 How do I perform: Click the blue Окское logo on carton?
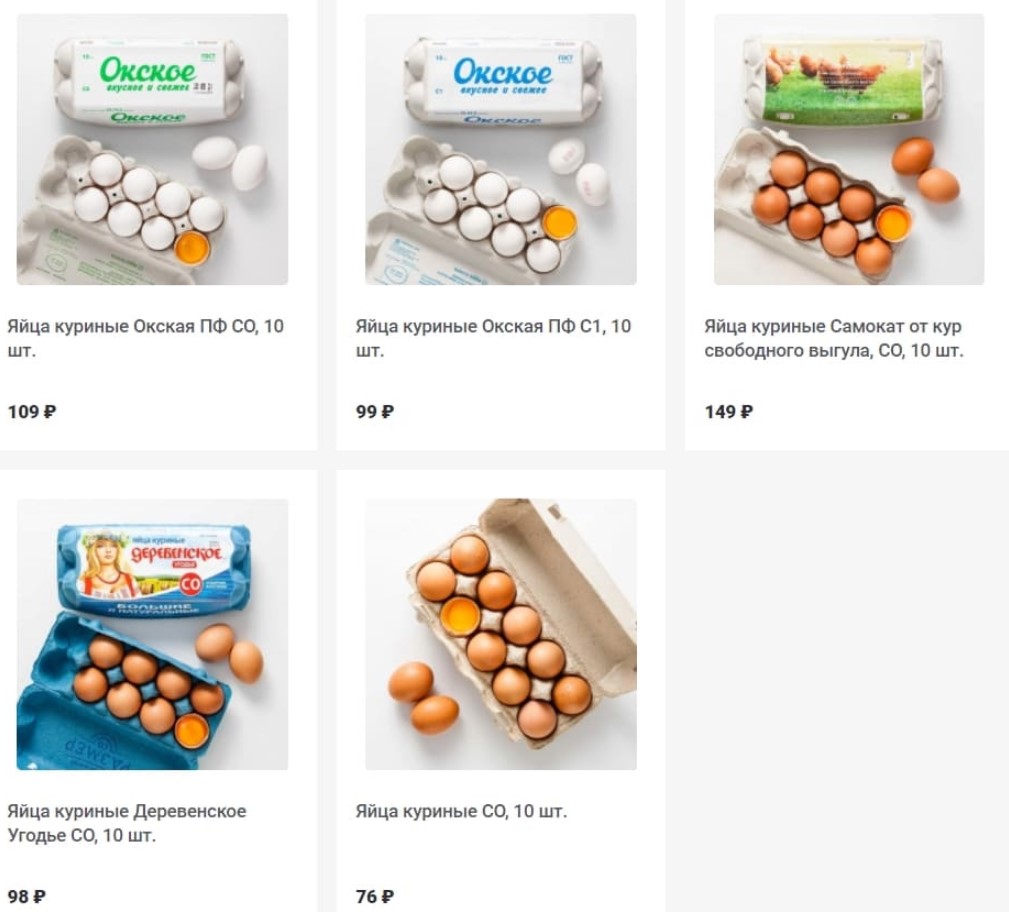coord(503,72)
